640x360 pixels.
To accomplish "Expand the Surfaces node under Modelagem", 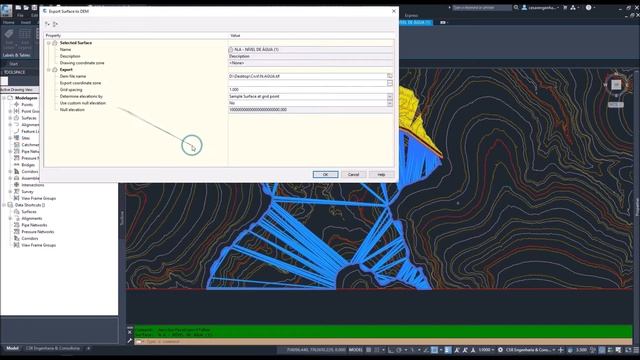I will tap(11, 118).
